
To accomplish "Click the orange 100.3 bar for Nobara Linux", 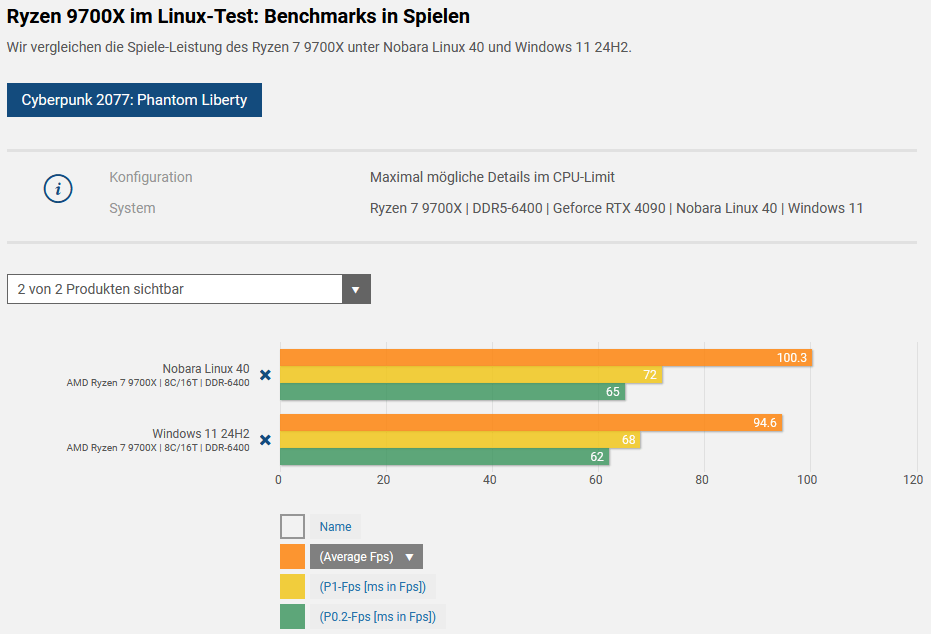I will tap(546, 358).
